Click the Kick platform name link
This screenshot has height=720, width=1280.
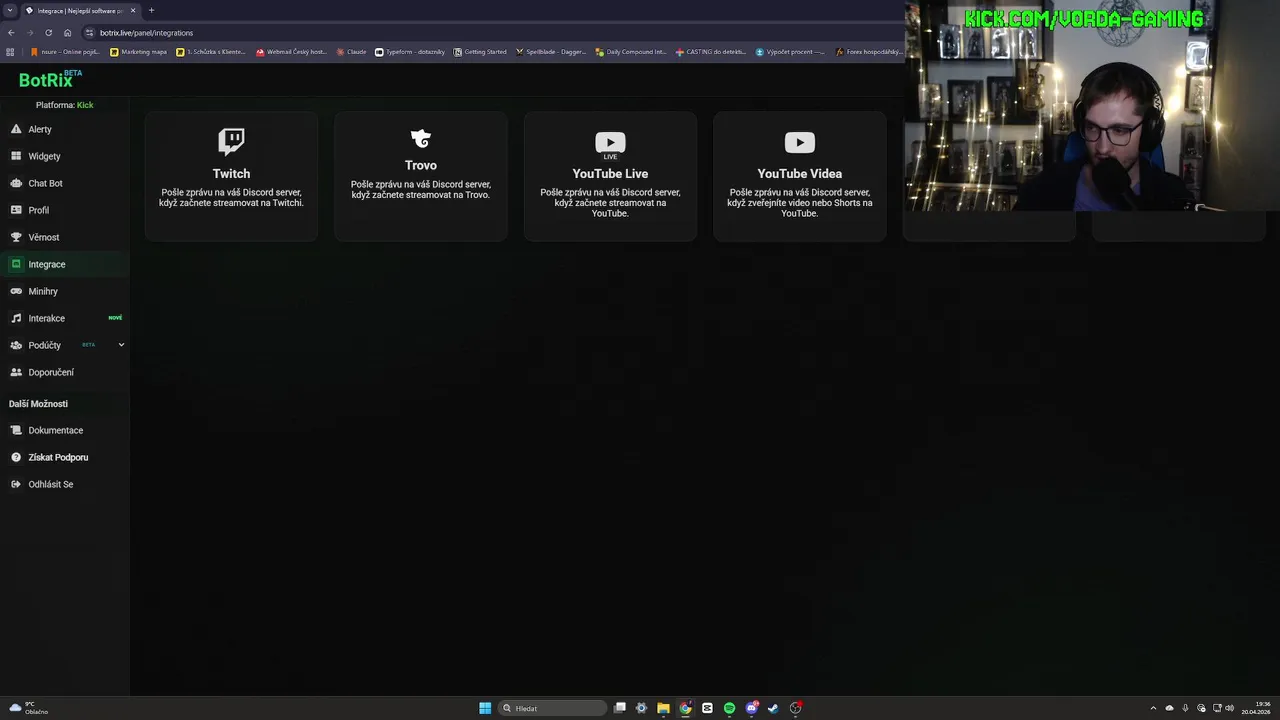click(x=85, y=105)
